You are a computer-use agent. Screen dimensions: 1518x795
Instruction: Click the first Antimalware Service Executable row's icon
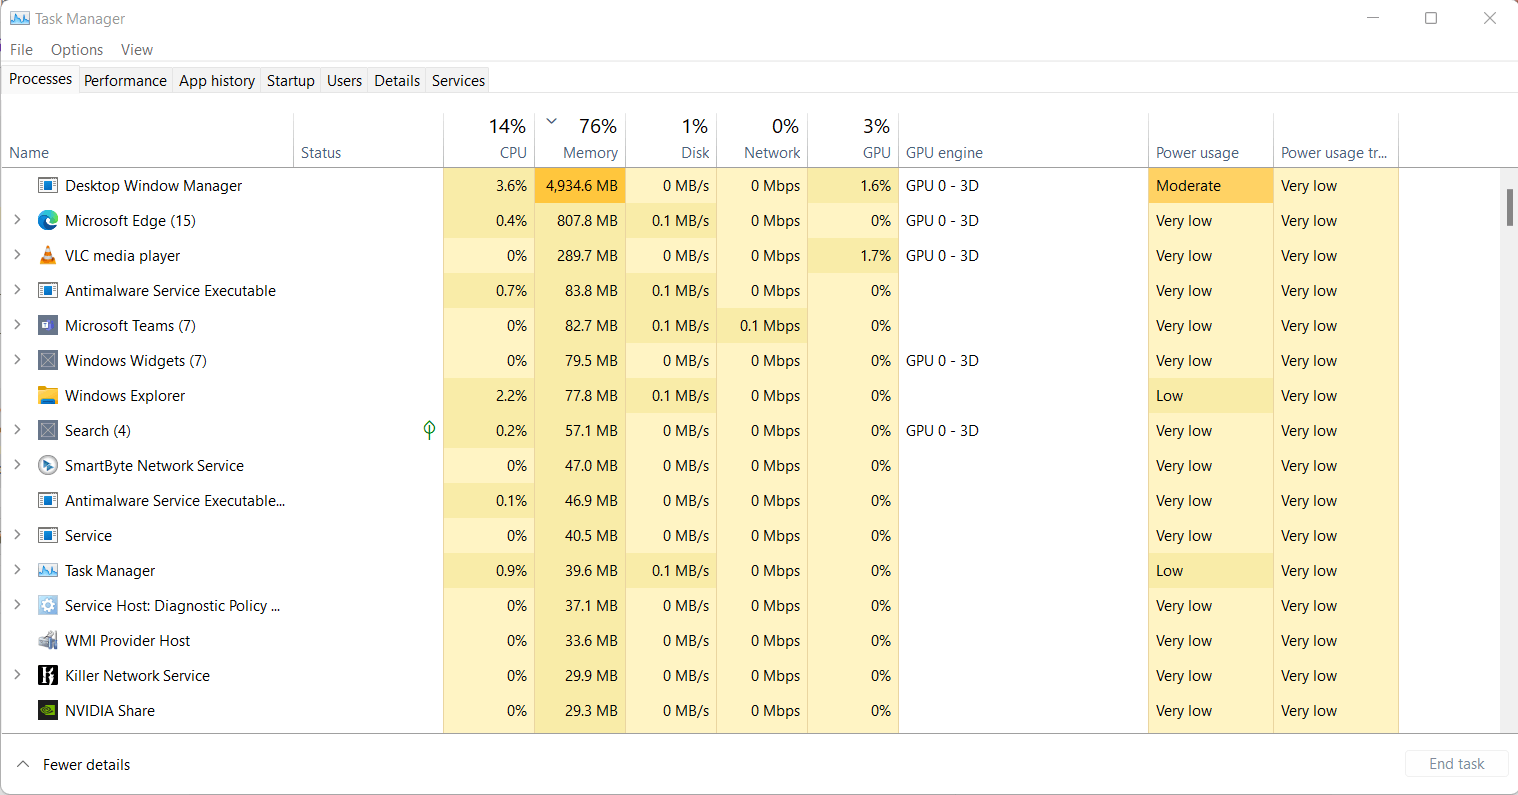click(x=47, y=291)
